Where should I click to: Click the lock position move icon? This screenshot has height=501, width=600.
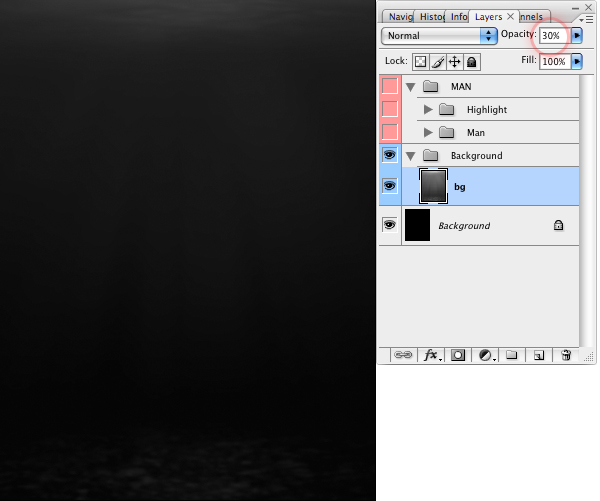(455, 62)
